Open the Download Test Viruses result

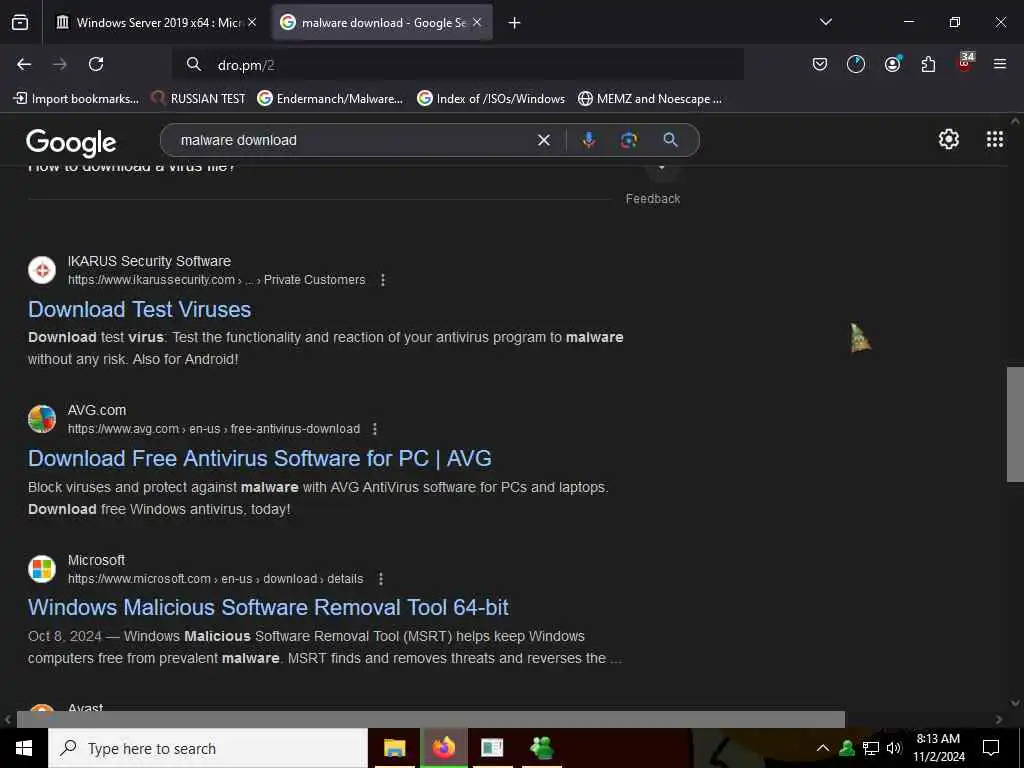pos(139,310)
